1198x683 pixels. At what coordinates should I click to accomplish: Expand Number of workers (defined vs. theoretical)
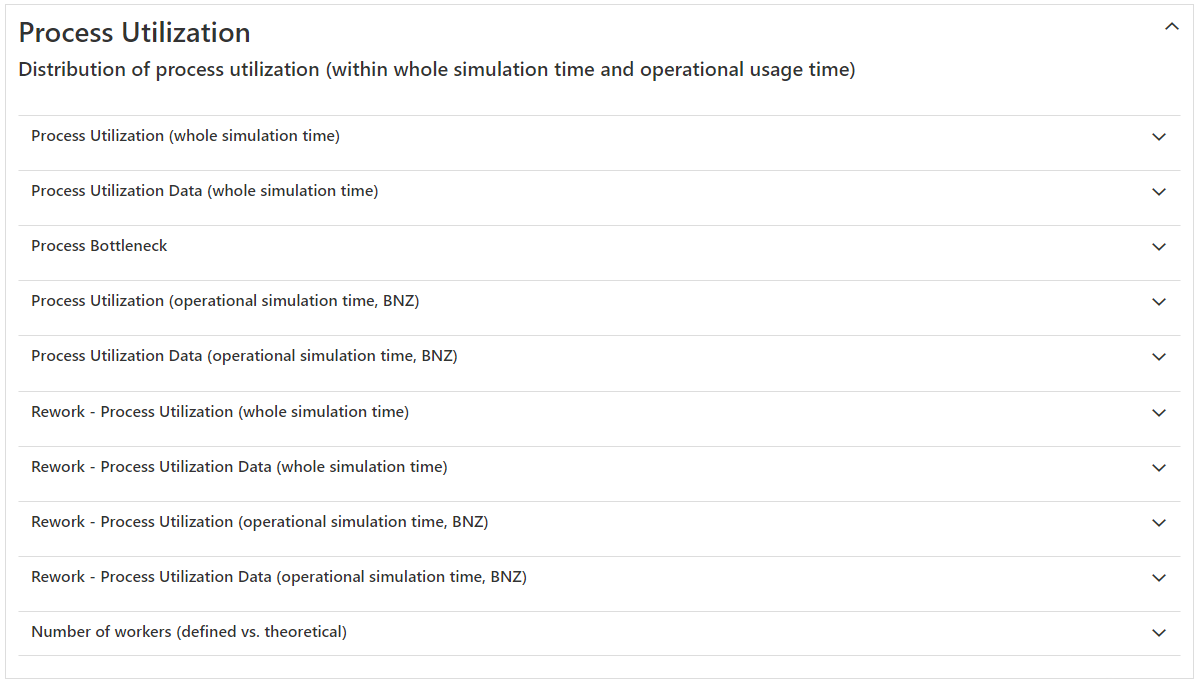coord(189,632)
